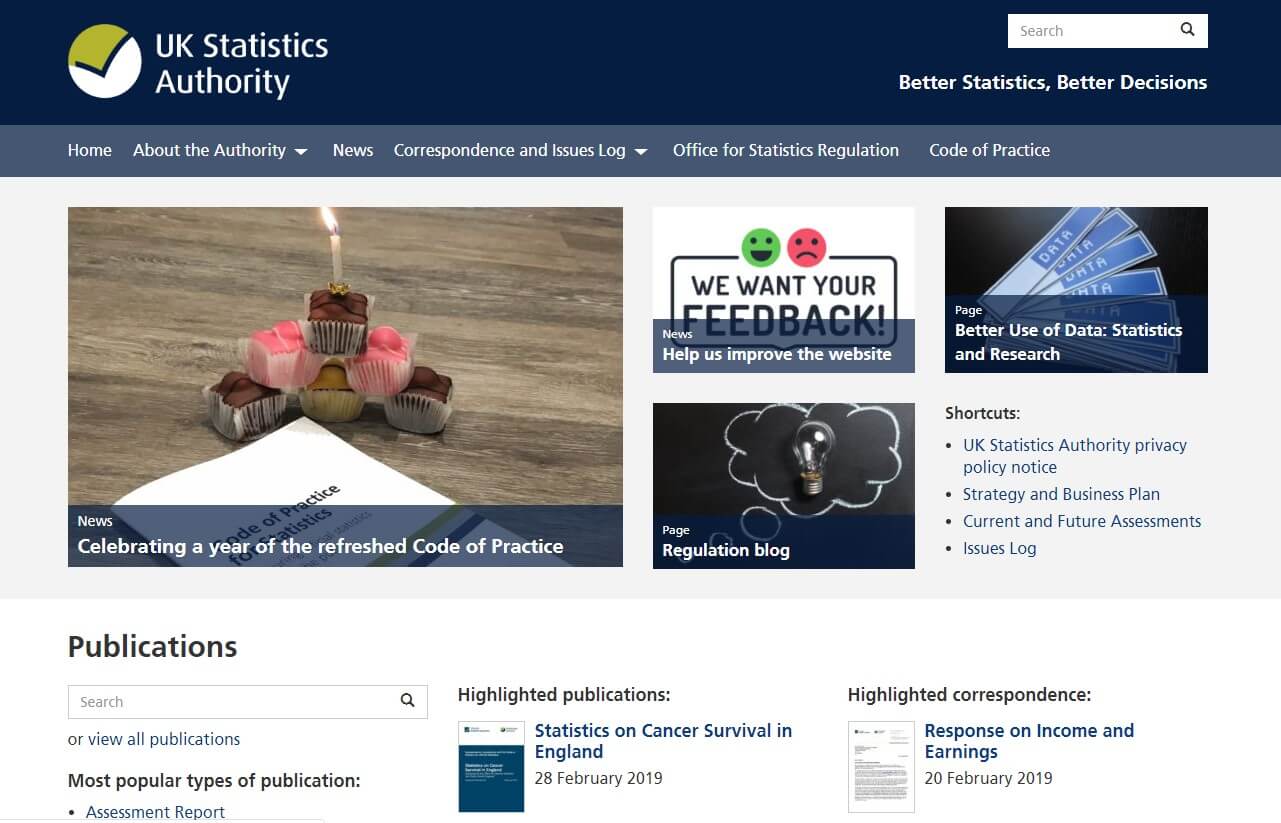Open 'Celebrating a year of the refreshed Code of Practice'

click(x=320, y=546)
